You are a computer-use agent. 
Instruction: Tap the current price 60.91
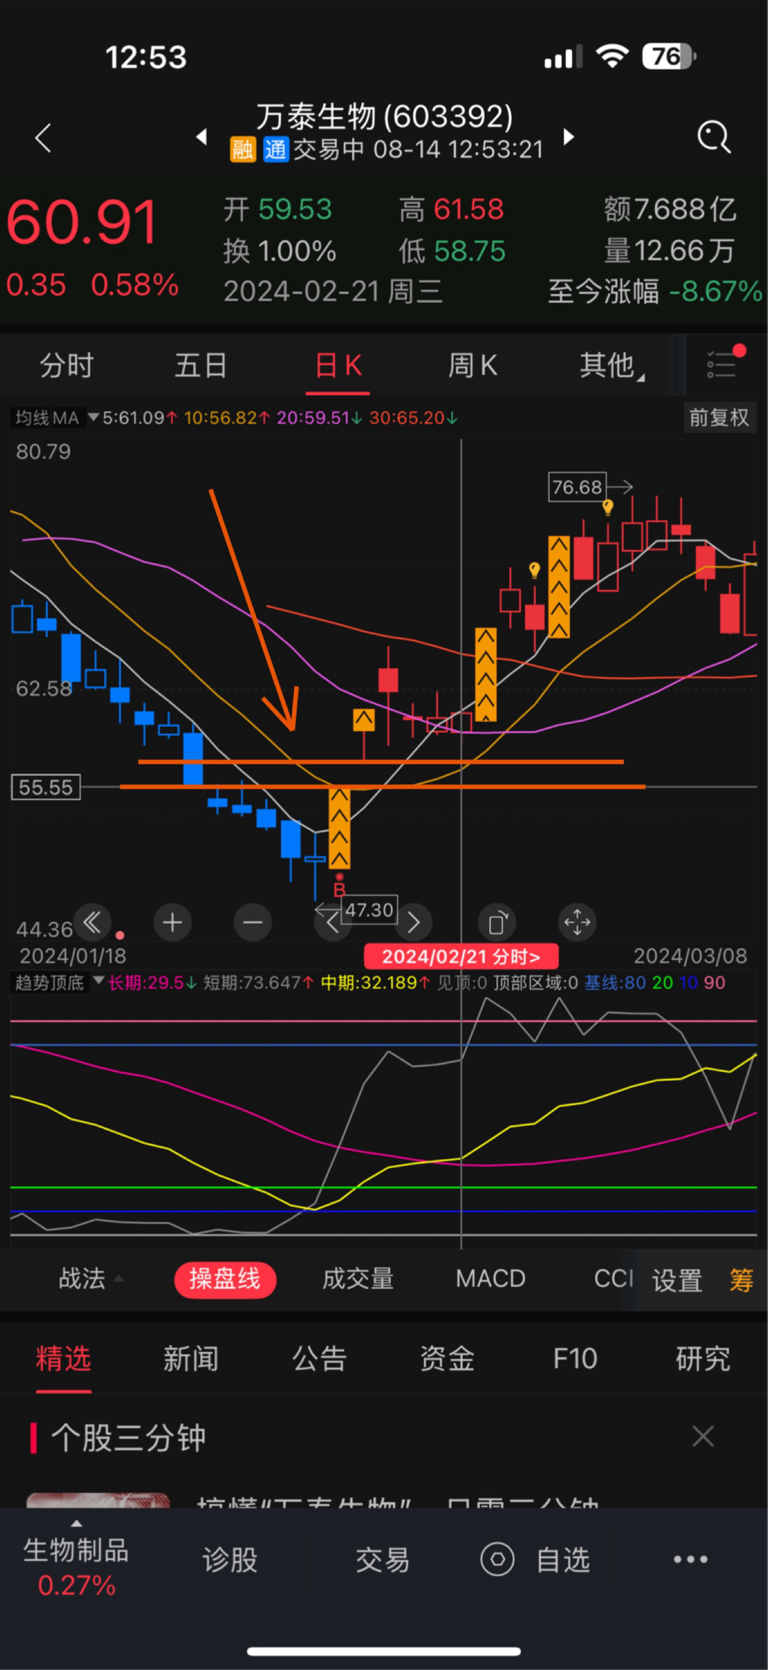tap(82, 222)
